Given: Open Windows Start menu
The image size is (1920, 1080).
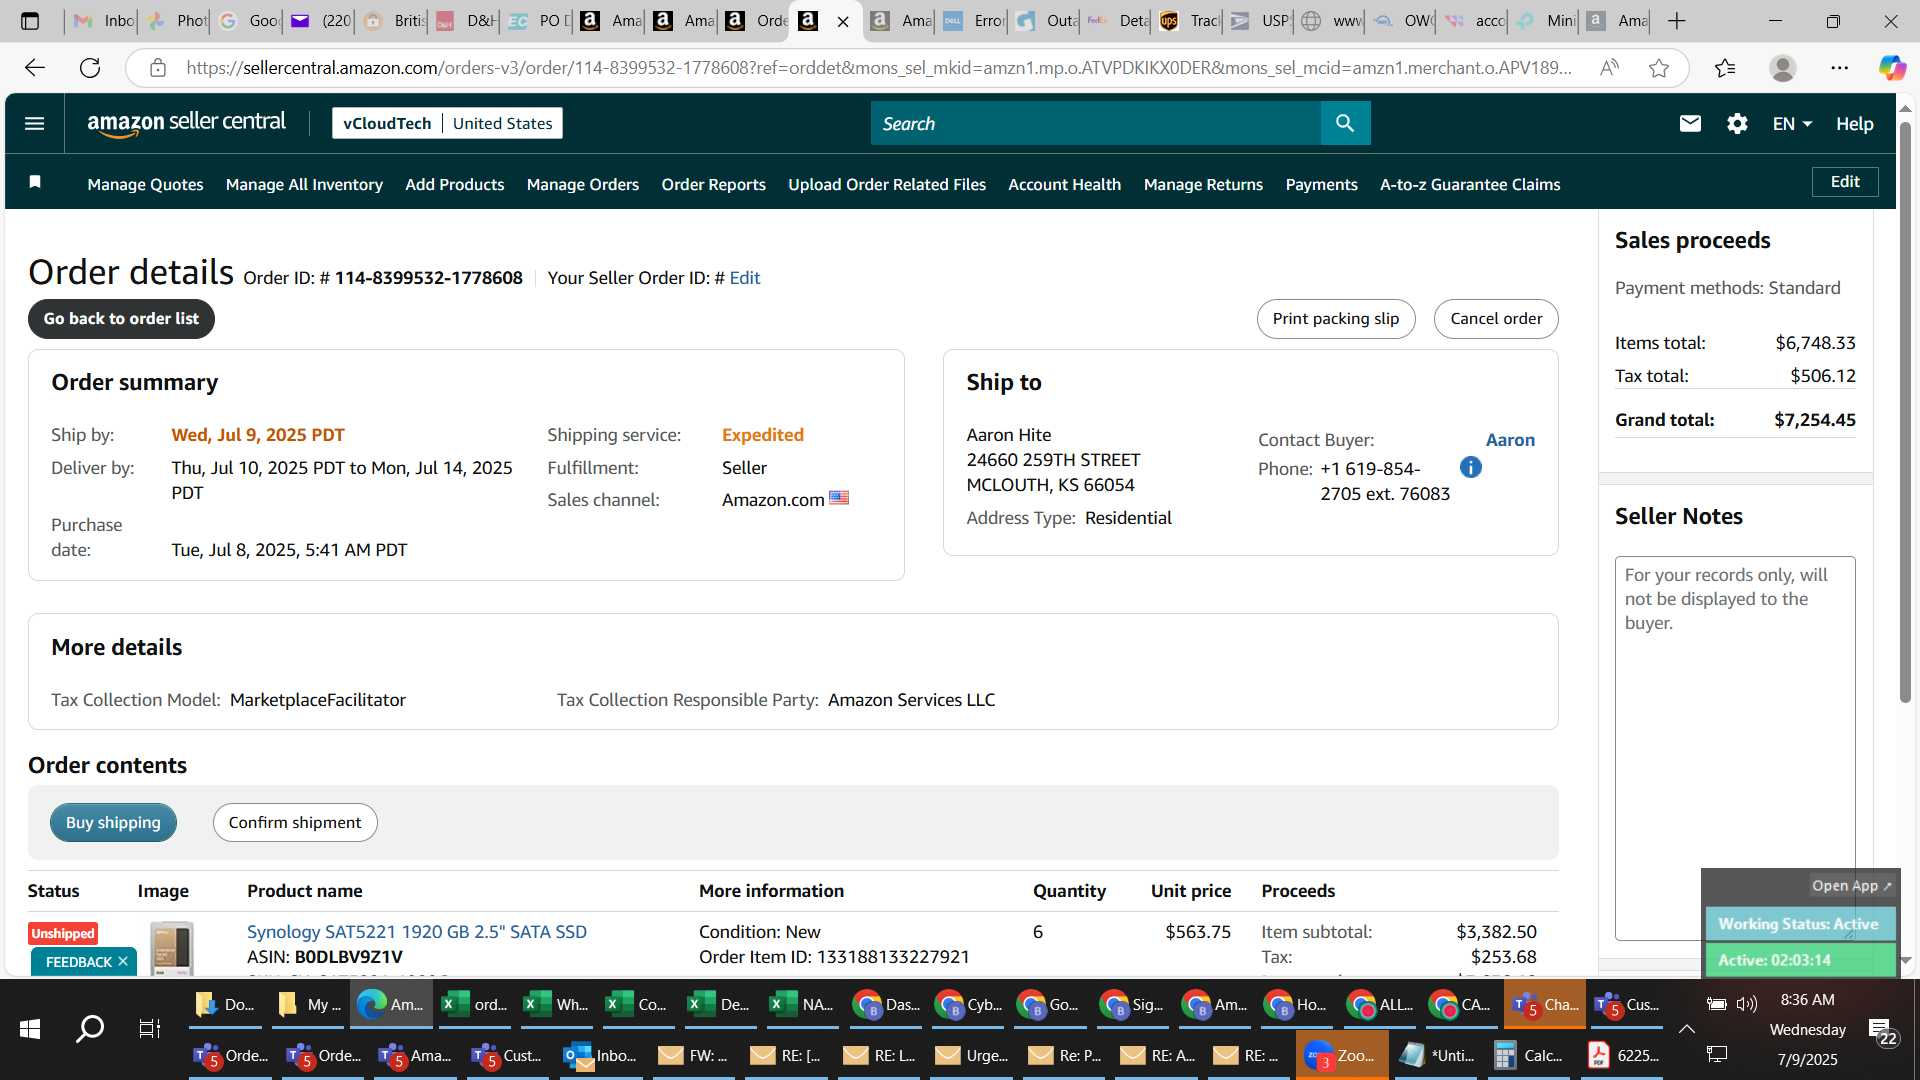Looking at the screenshot, I should pyautogui.click(x=29, y=1029).
